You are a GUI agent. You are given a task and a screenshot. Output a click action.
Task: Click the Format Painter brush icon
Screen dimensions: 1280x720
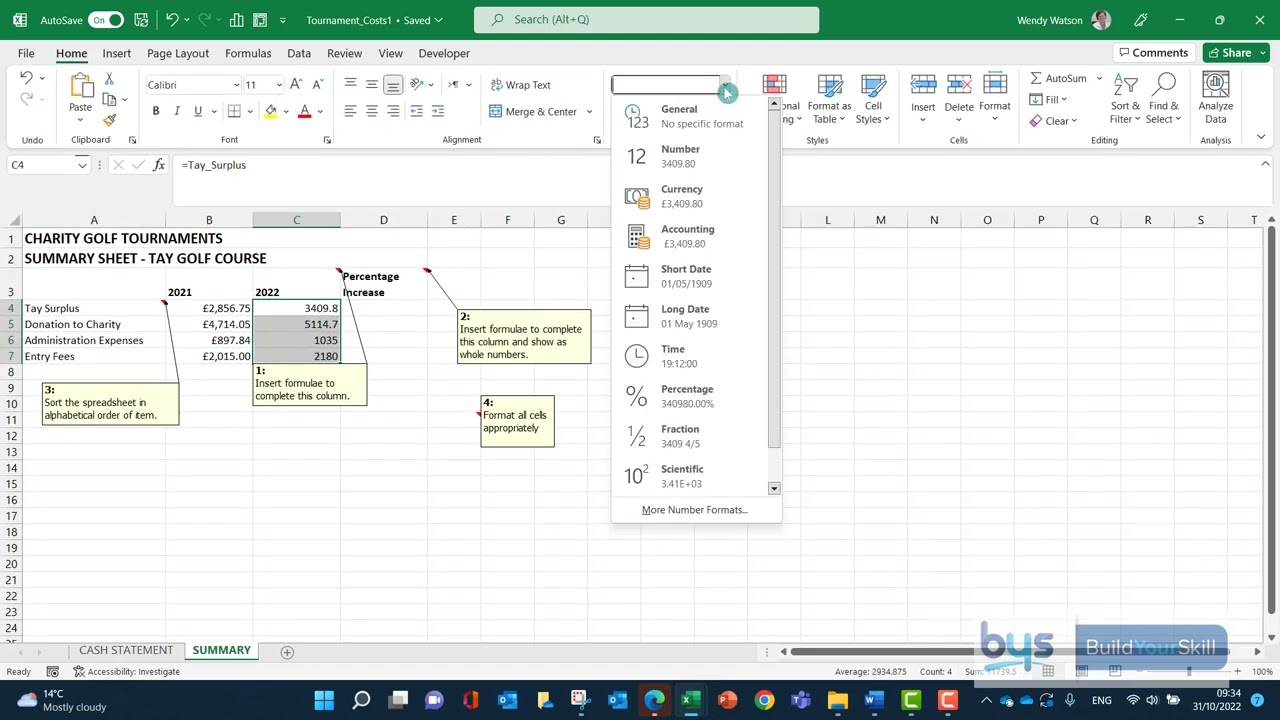click(x=109, y=120)
